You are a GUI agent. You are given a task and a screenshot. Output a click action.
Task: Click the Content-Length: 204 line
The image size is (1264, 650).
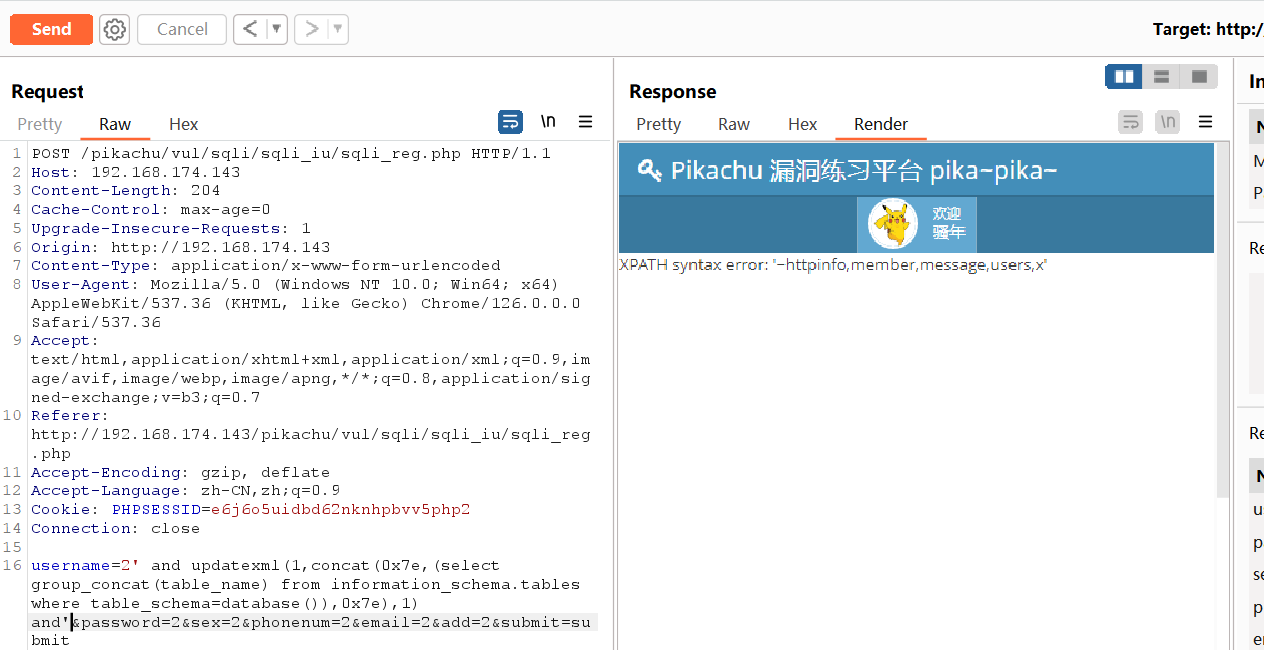(126, 191)
